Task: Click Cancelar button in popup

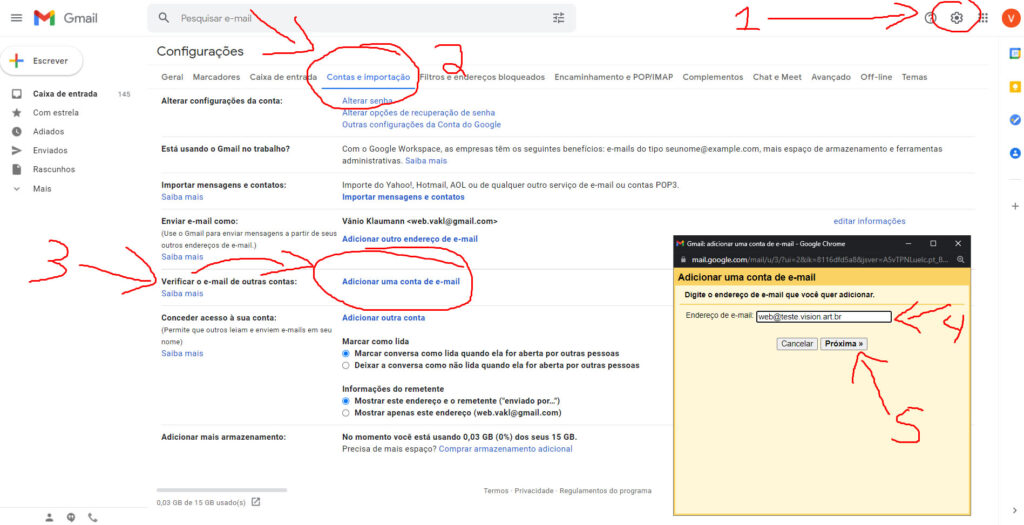Action: coord(797,343)
